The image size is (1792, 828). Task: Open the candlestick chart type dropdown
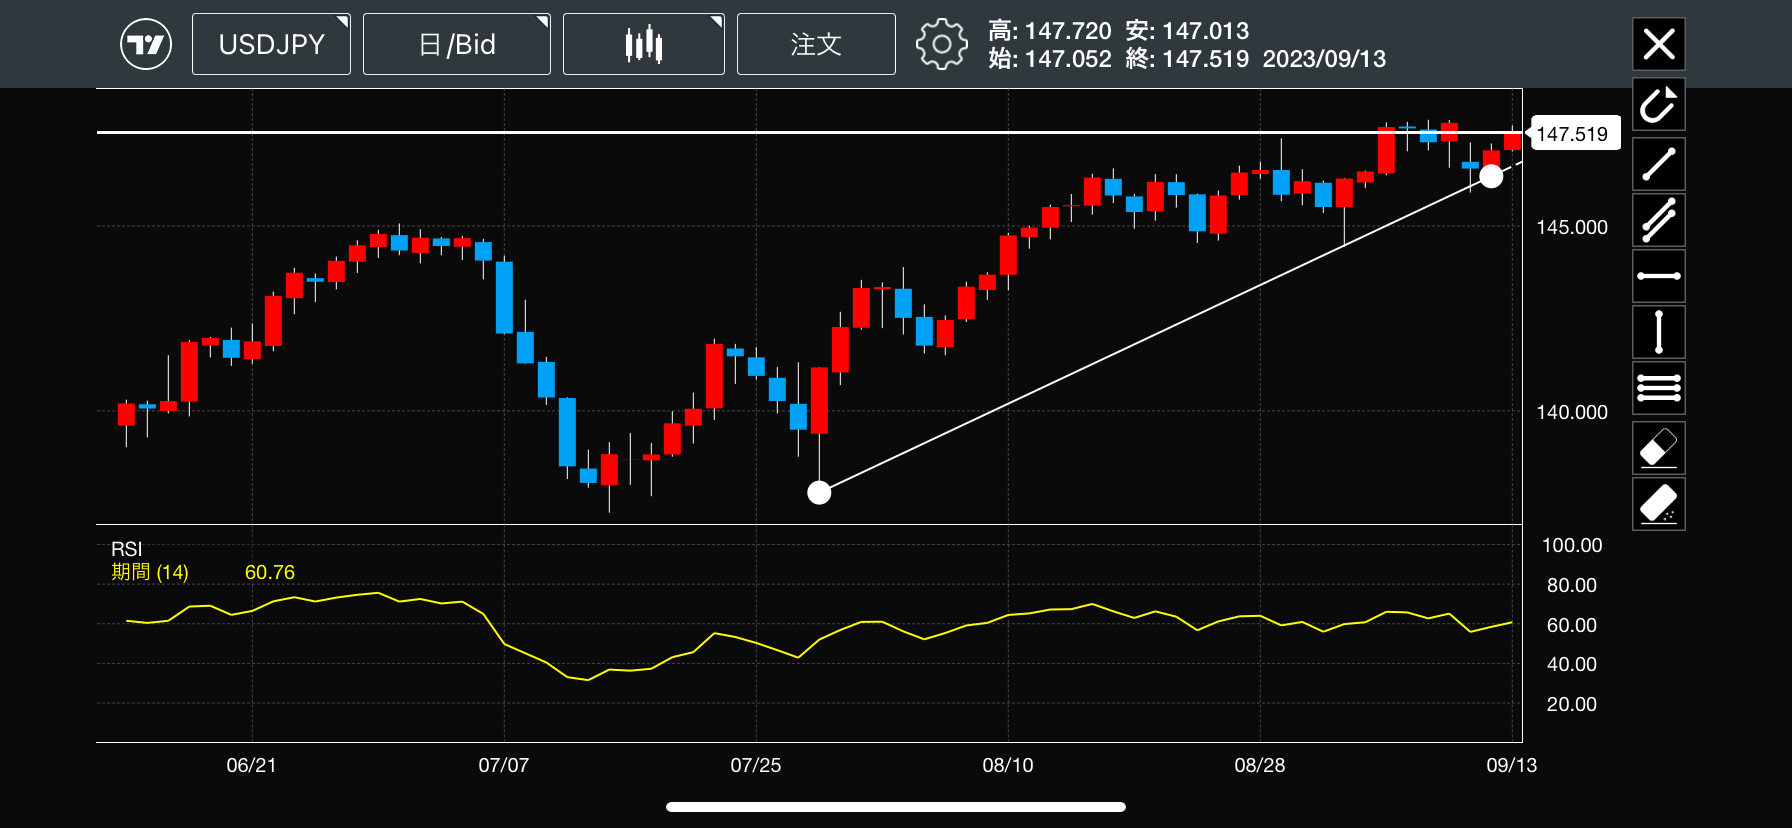[x=643, y=44]
